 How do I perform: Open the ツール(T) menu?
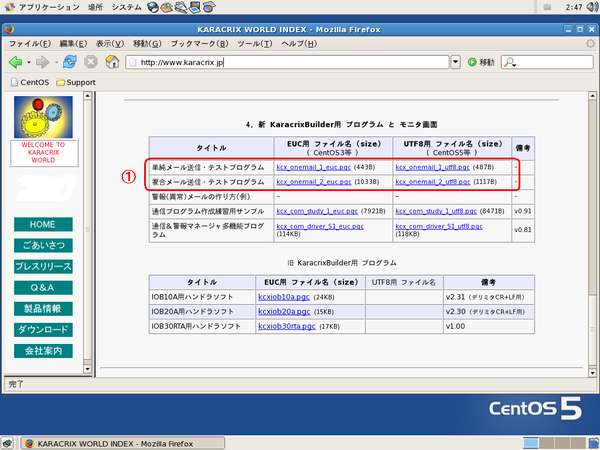click(x=255, y=44)
